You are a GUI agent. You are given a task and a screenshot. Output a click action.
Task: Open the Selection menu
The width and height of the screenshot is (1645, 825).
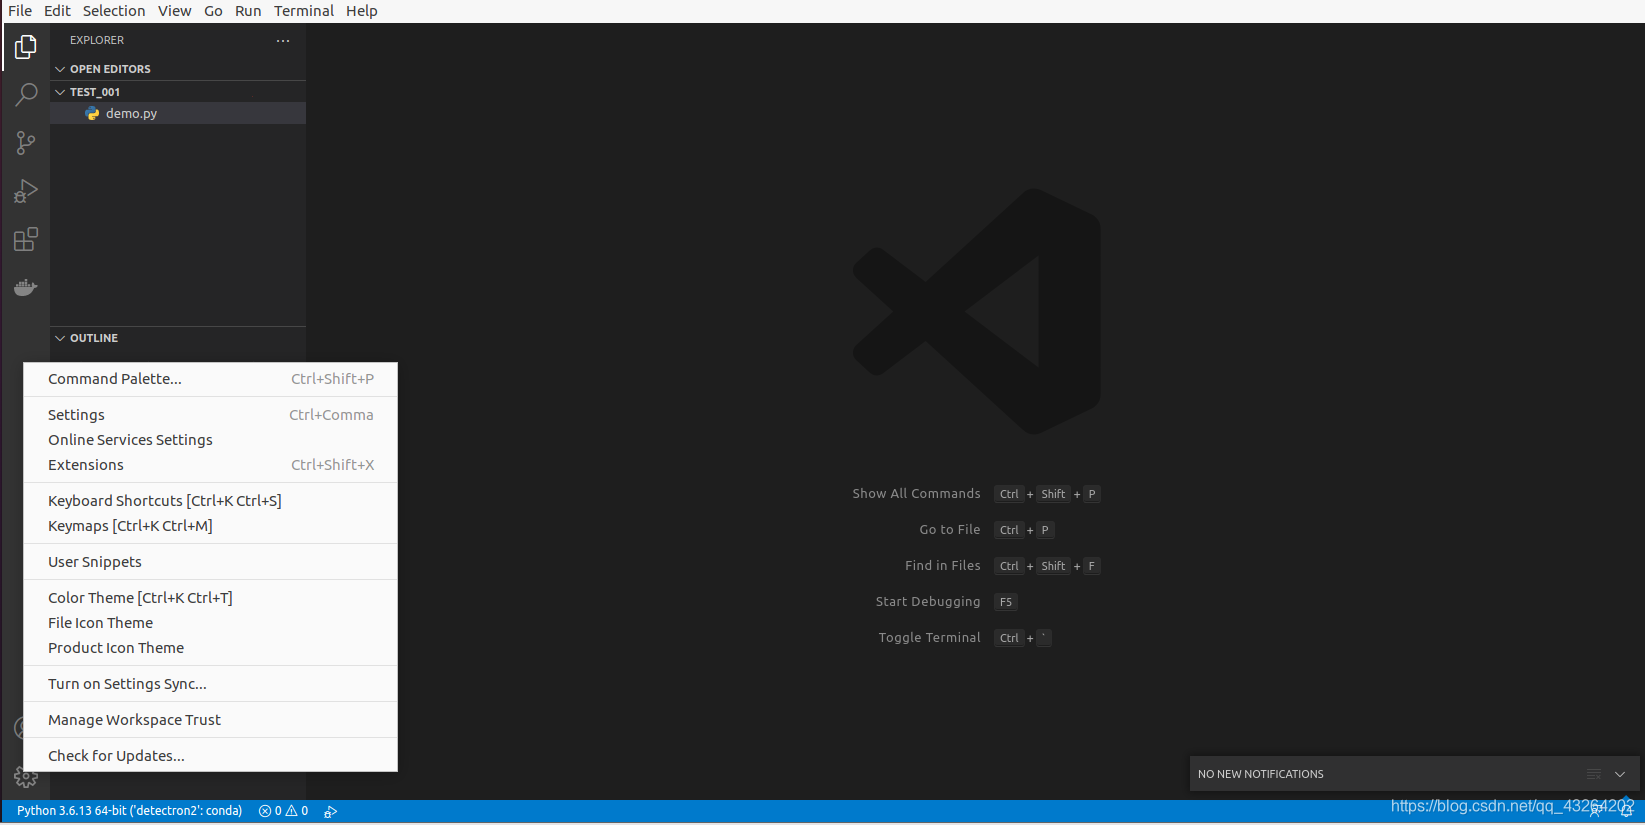point(114,11)
